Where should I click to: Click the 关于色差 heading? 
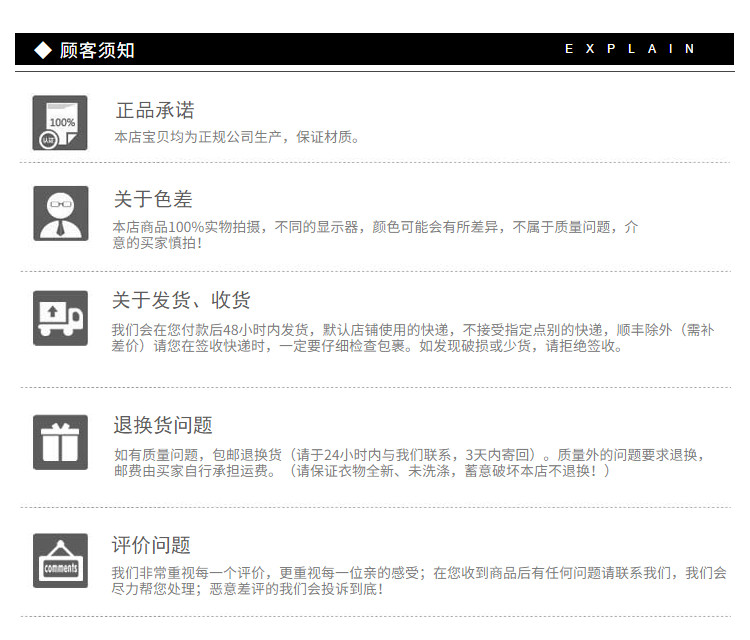(x=153, y=199)
